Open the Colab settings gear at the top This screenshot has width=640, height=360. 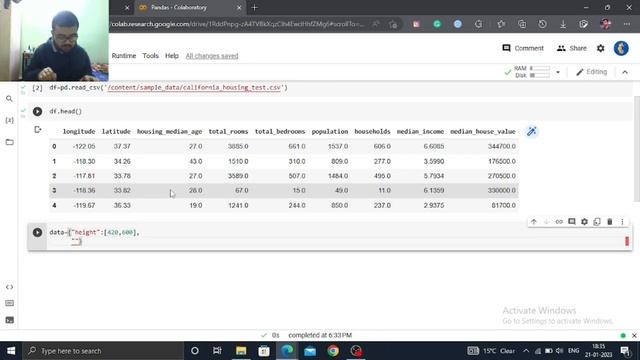point(600,48)
